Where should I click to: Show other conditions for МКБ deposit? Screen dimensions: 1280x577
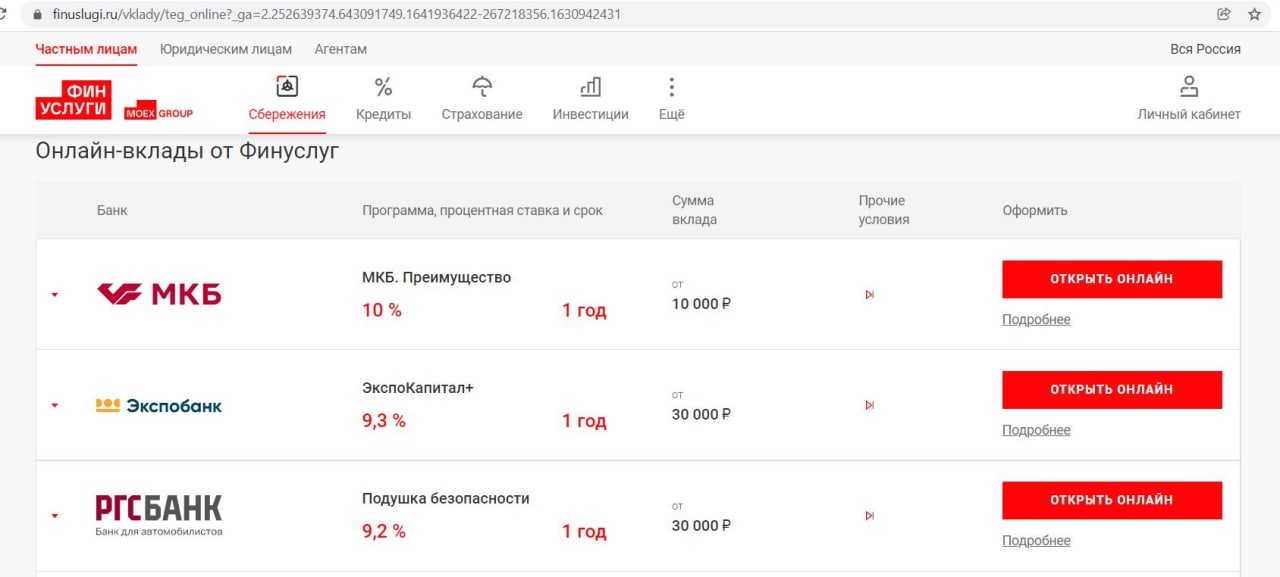[869, 294]
